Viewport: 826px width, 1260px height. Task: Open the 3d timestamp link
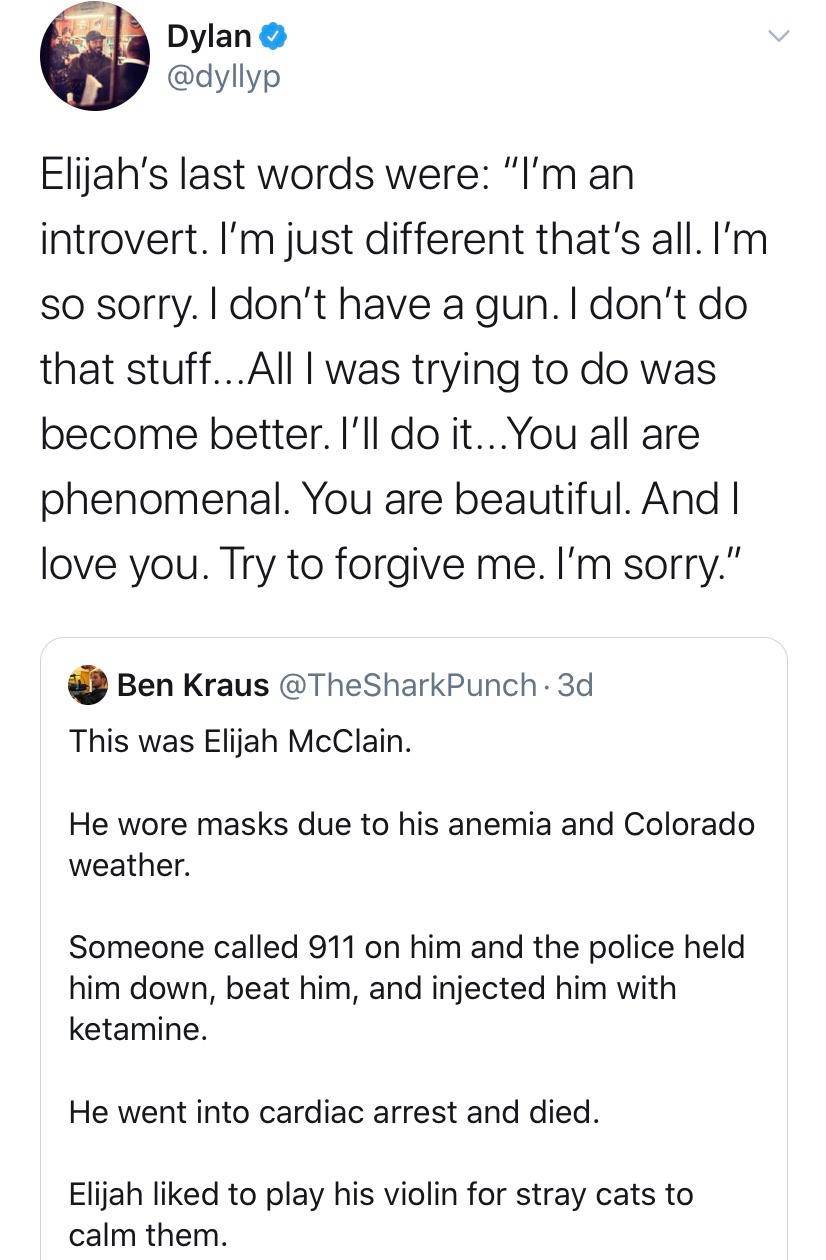[574, 684]
